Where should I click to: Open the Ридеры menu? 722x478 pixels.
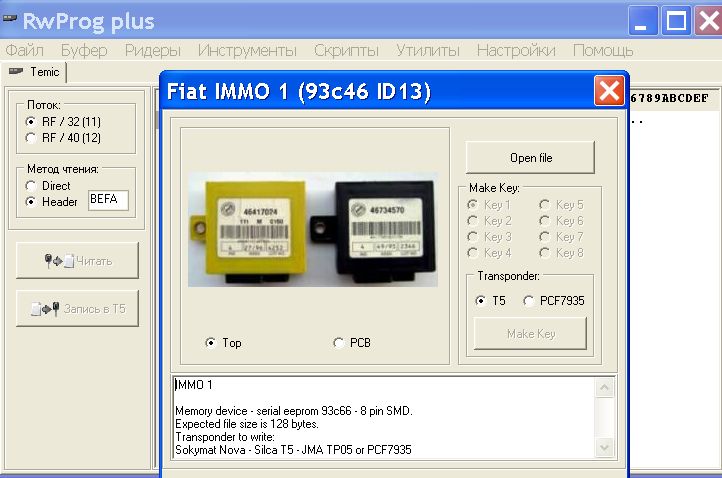click(x=152, y=50)
